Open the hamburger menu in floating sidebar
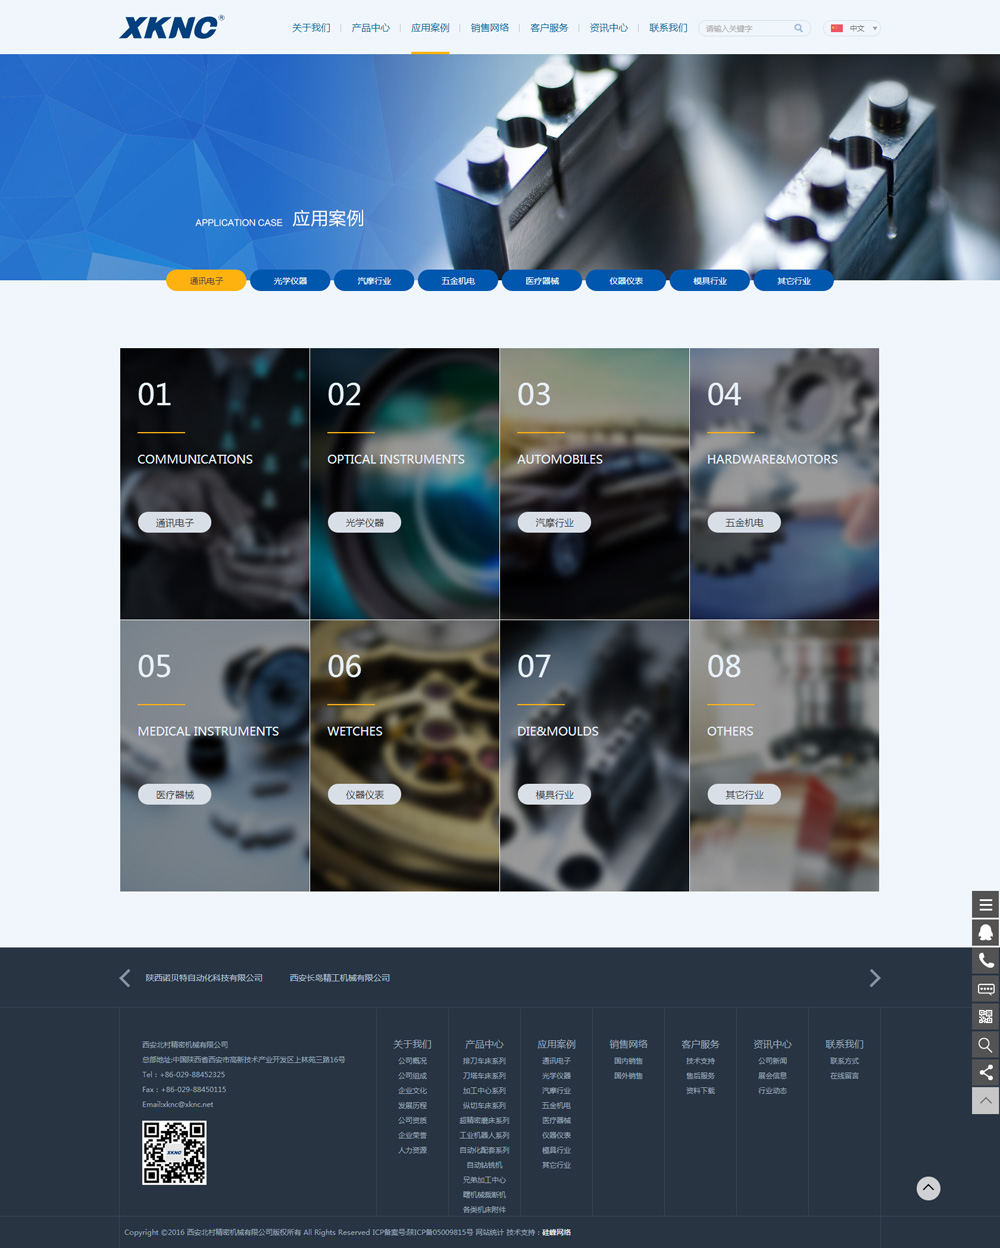1000x1248 pixels. [985, 905]
